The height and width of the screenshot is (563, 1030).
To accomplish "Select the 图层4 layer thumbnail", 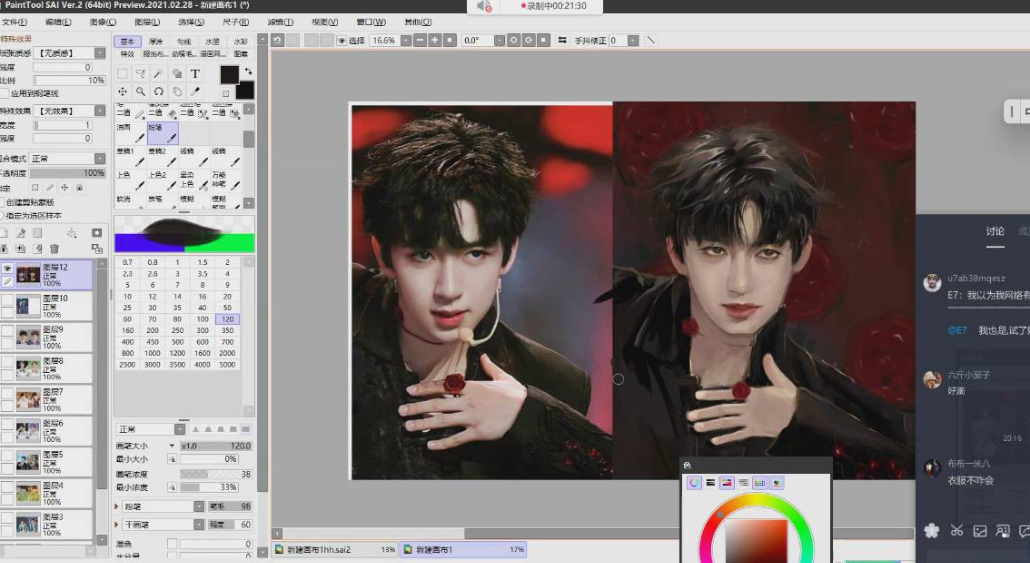I will [x=28, y=493].
